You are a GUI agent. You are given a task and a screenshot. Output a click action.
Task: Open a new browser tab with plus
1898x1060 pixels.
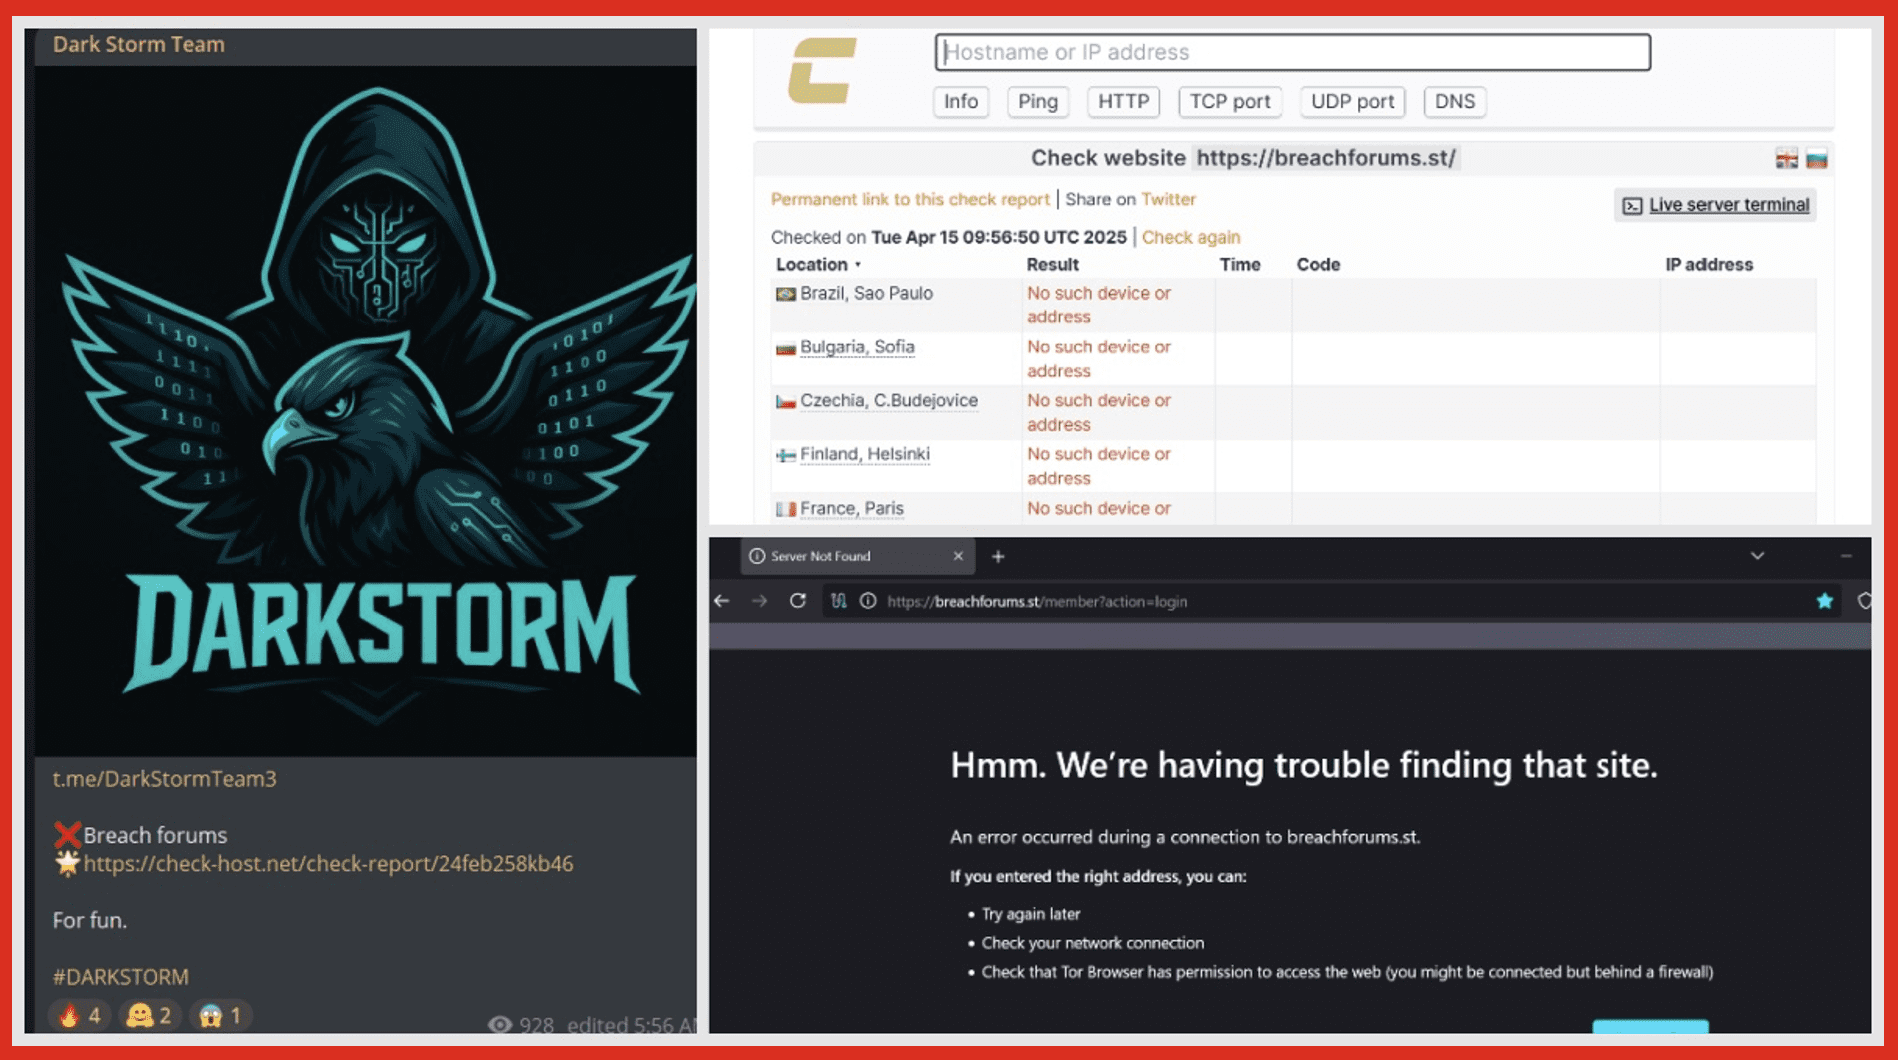point(997,557)
